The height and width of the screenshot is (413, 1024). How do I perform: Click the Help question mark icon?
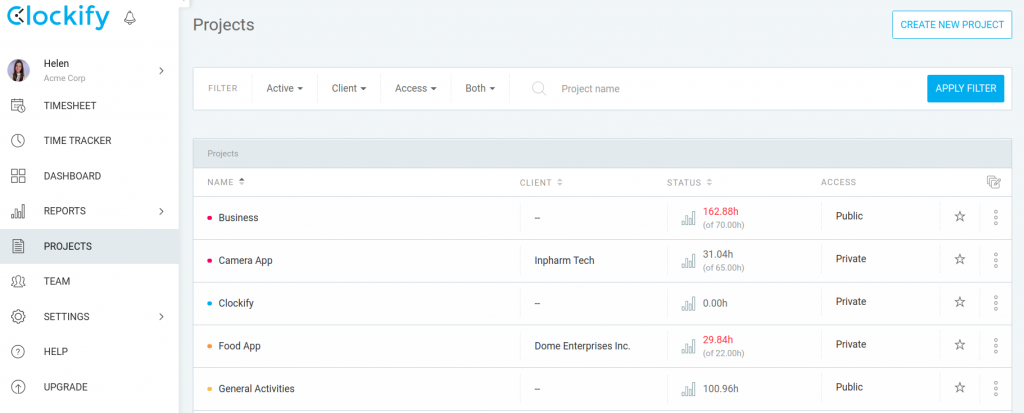click(18, 352)
